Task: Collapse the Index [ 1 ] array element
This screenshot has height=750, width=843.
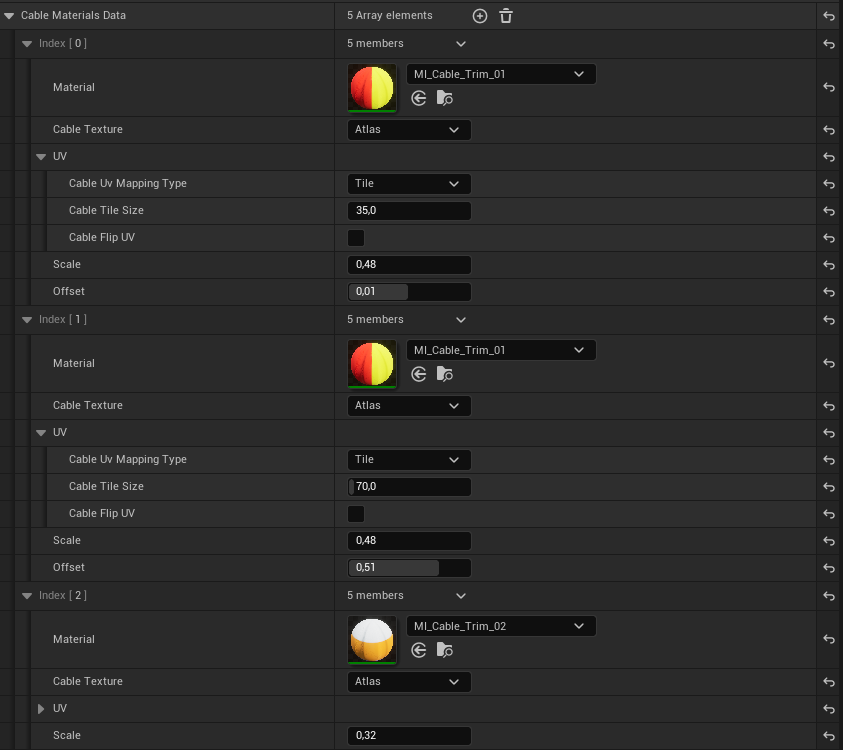Action: click(27, 320)
